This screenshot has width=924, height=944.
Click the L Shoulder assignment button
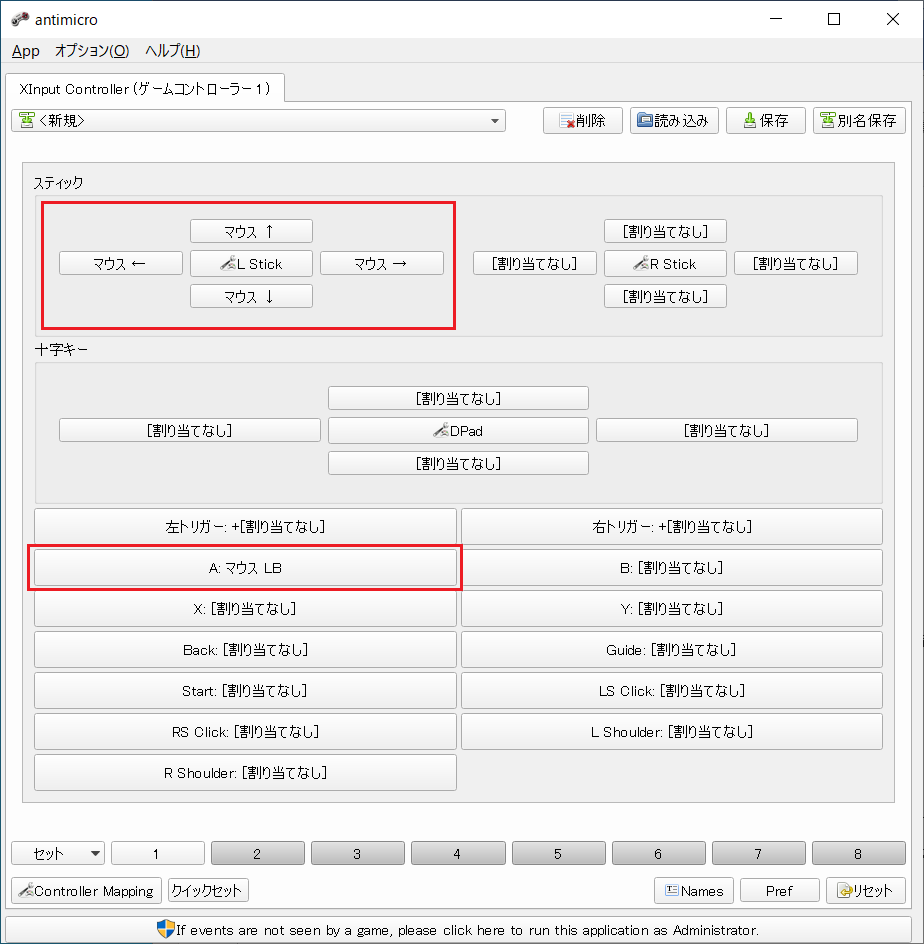[672, 731]
